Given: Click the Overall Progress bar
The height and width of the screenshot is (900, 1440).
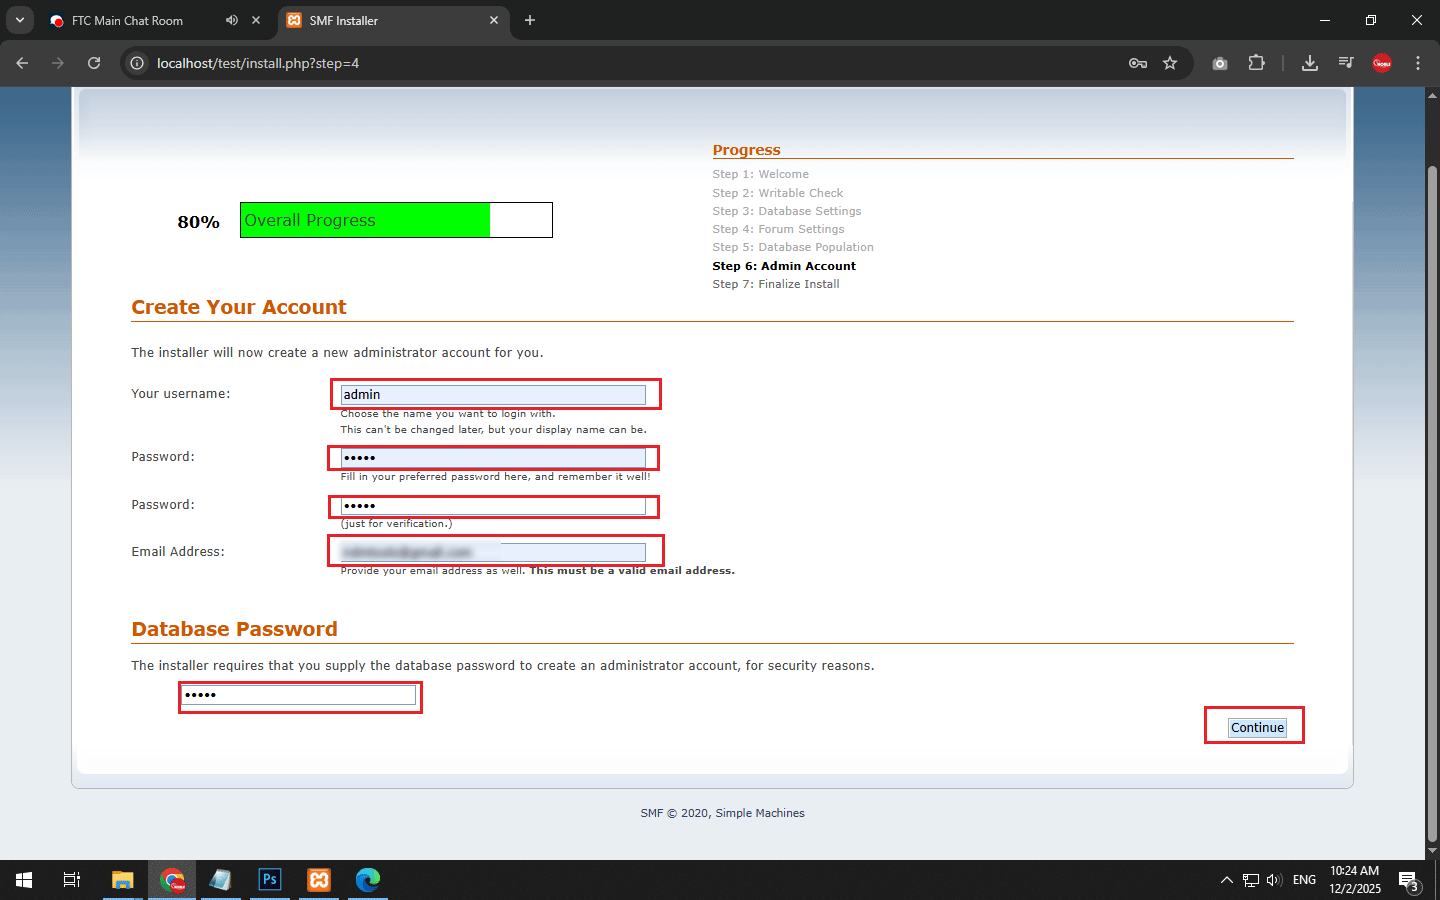Looking at the screenshot, I should [x=396, y=220].
